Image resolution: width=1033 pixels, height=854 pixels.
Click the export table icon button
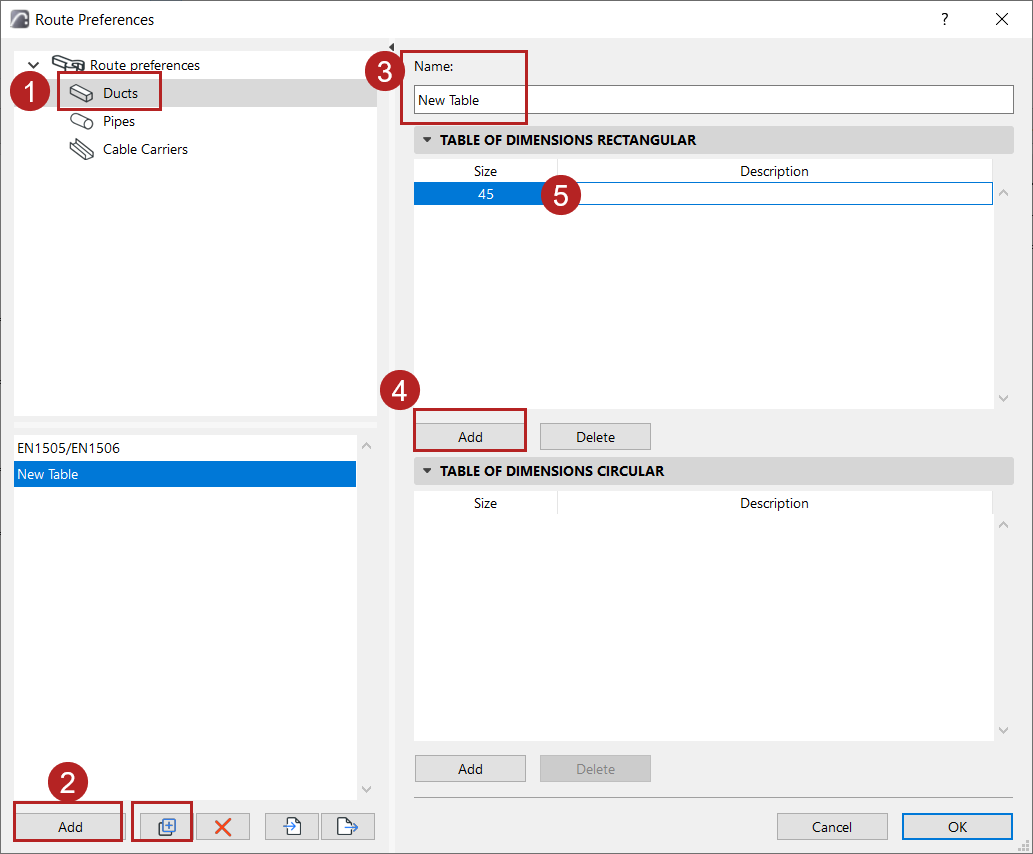click(348, 826)
